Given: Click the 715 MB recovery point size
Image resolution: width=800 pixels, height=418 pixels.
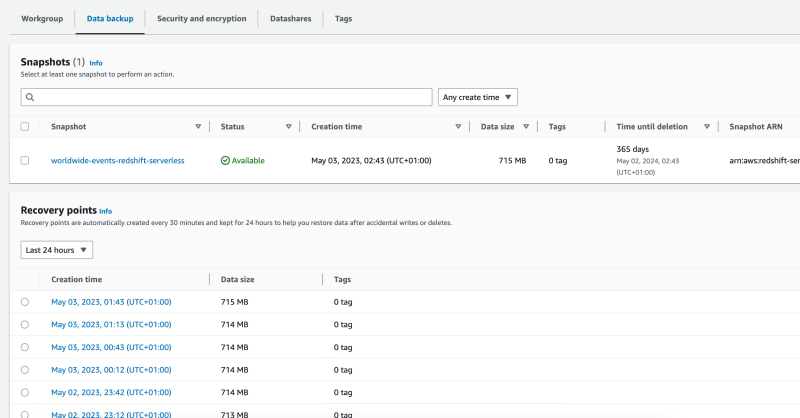Looking at the screenshot, I should pyautogui.click(x=235, y=302).
